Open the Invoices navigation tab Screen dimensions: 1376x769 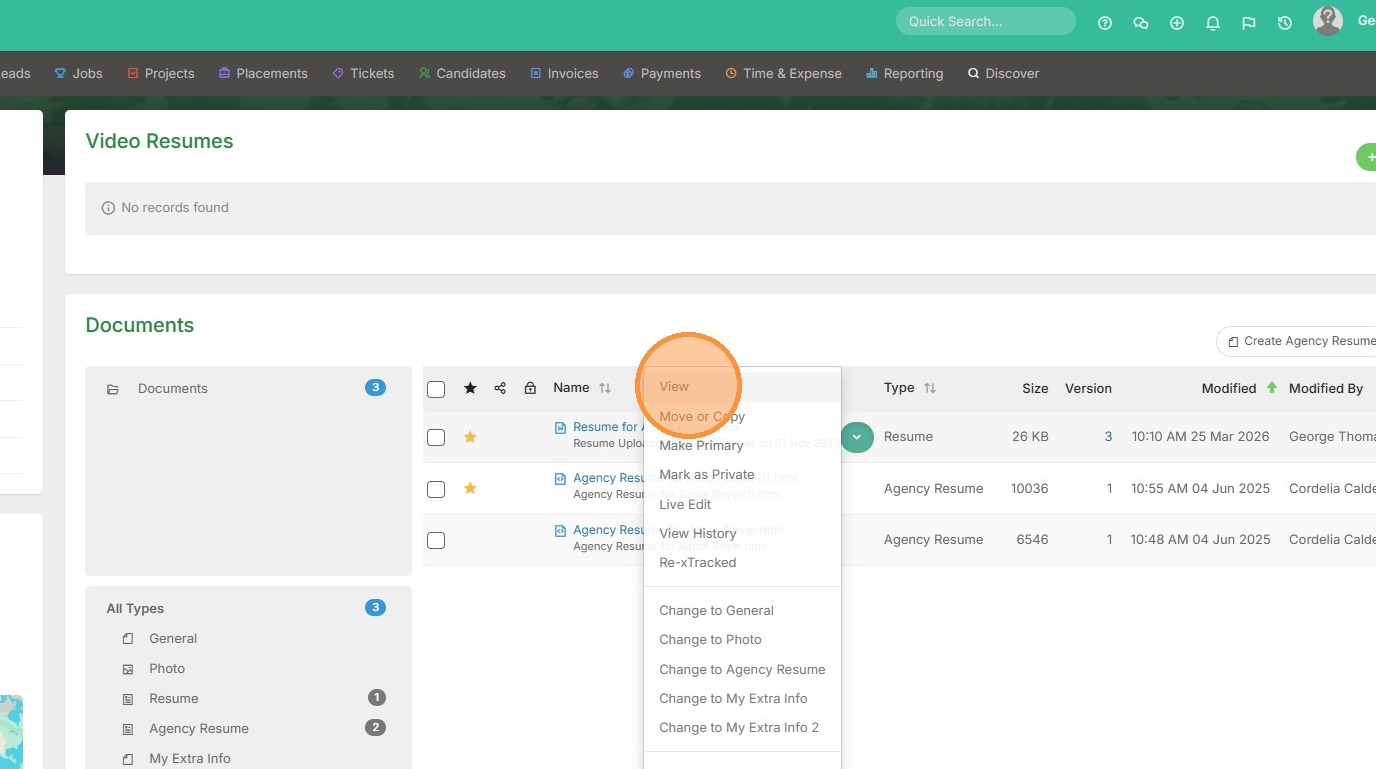(x=564, y=73)
